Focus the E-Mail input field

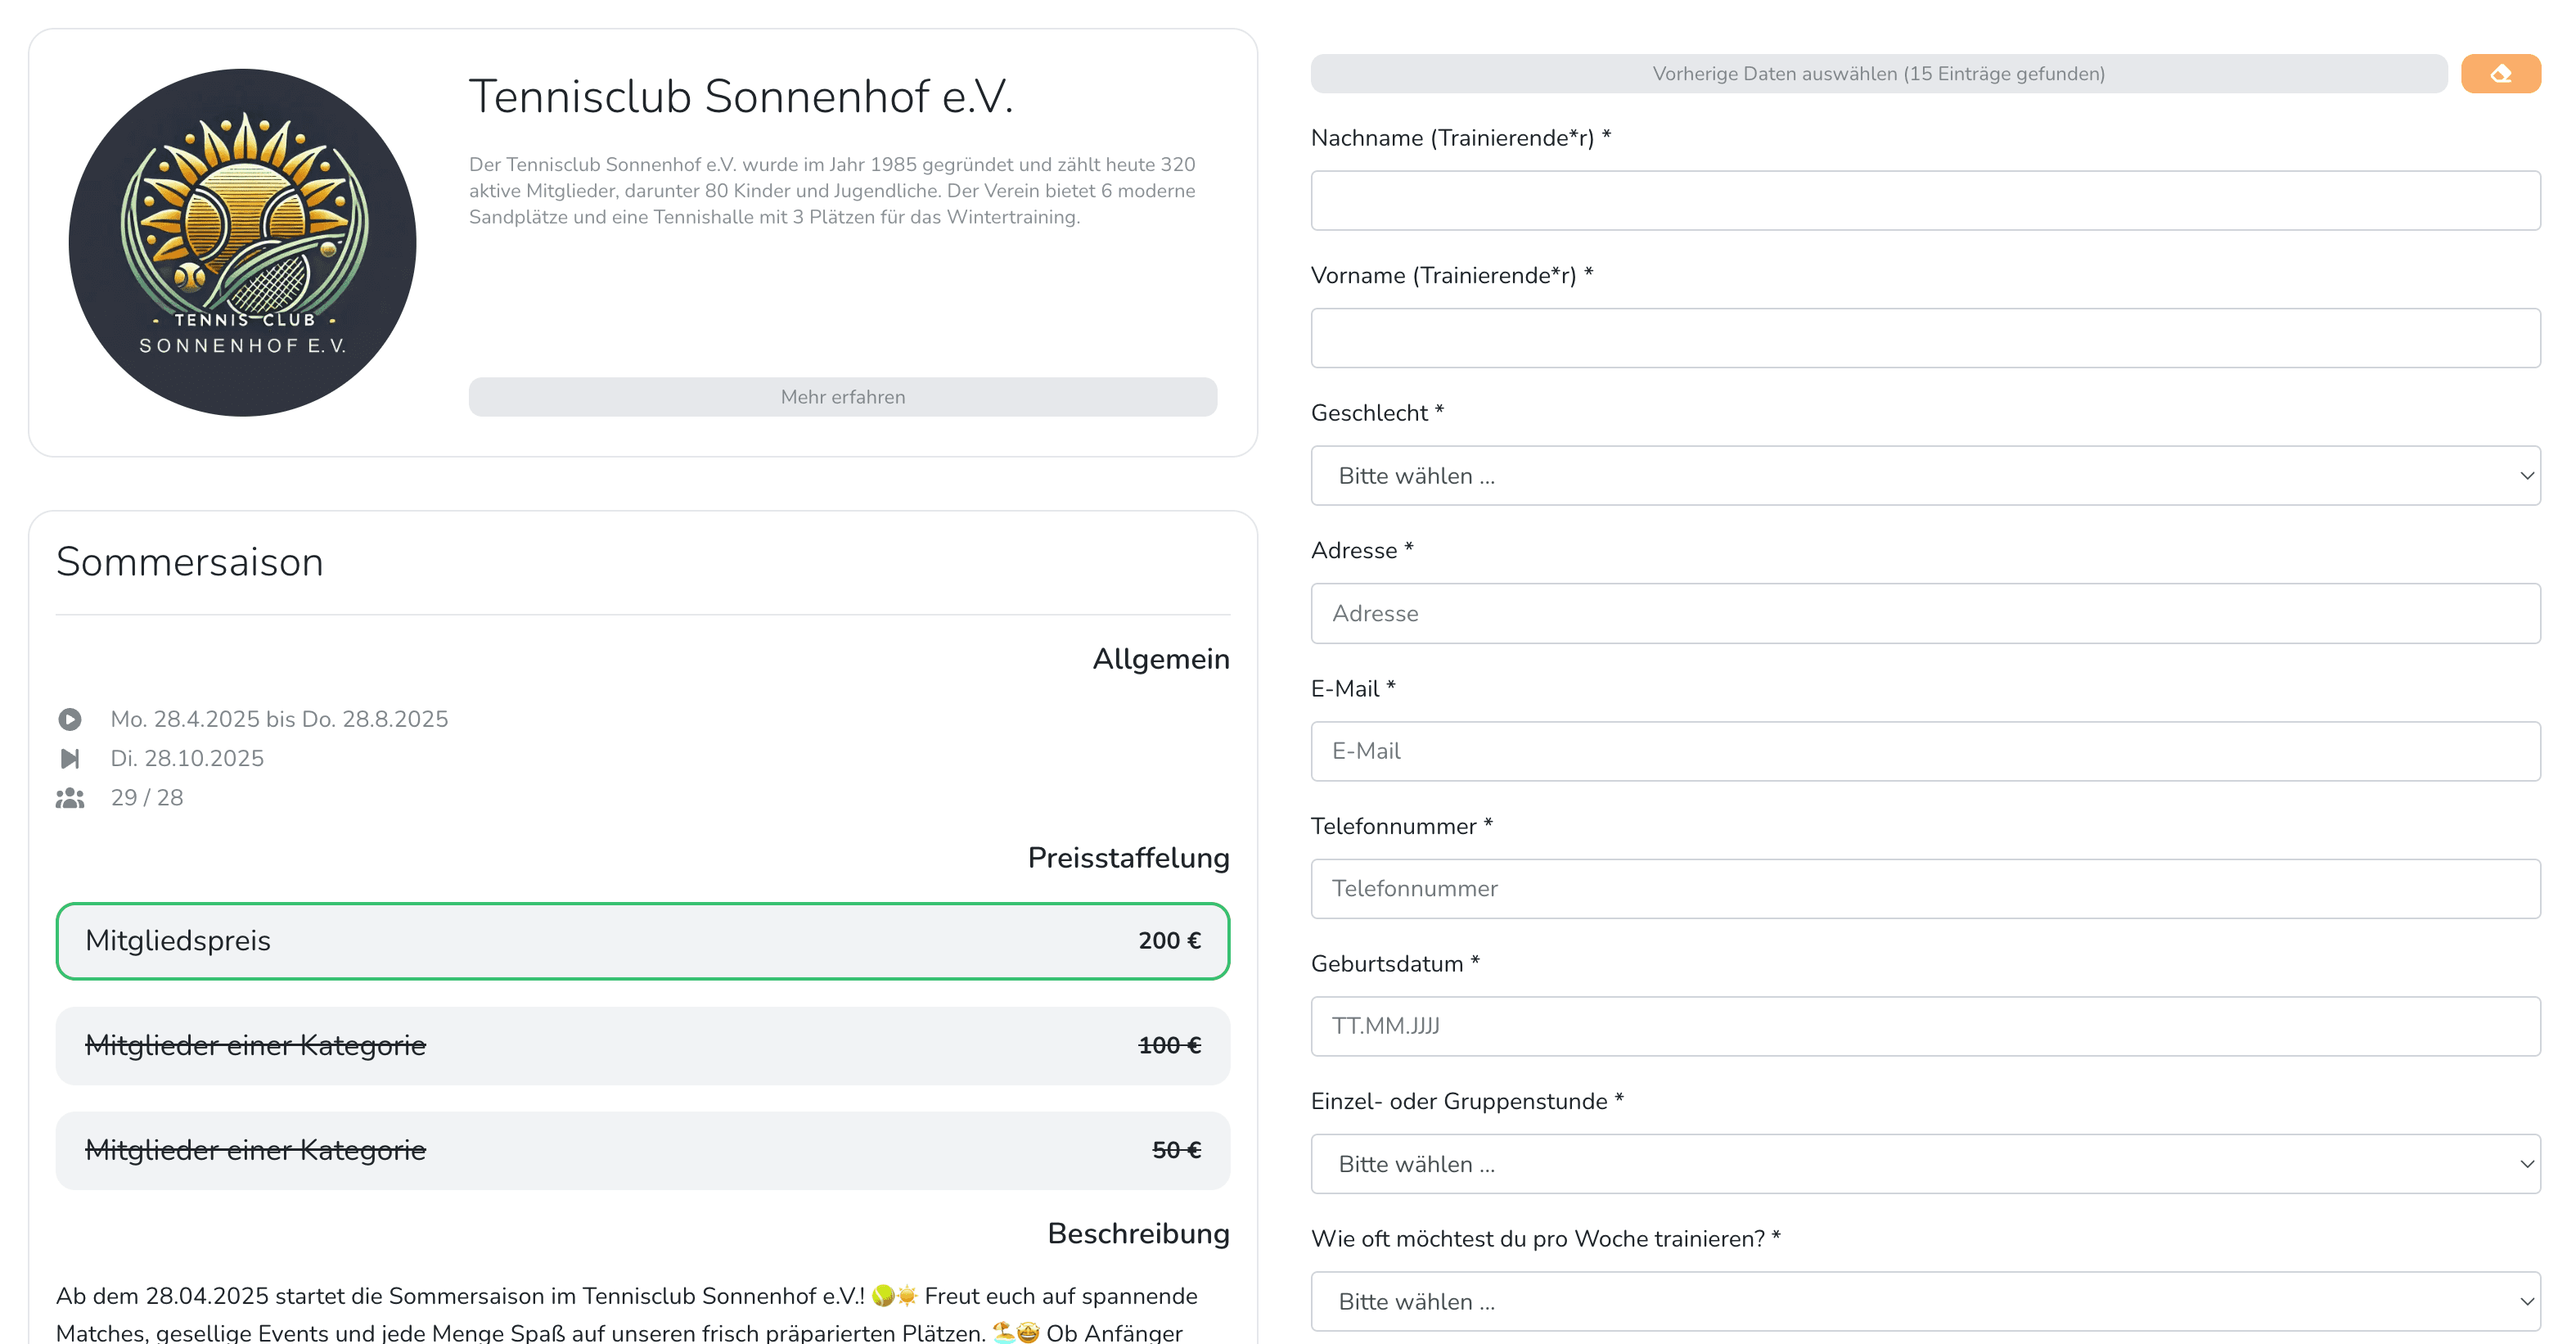[x=1925, y=751]
